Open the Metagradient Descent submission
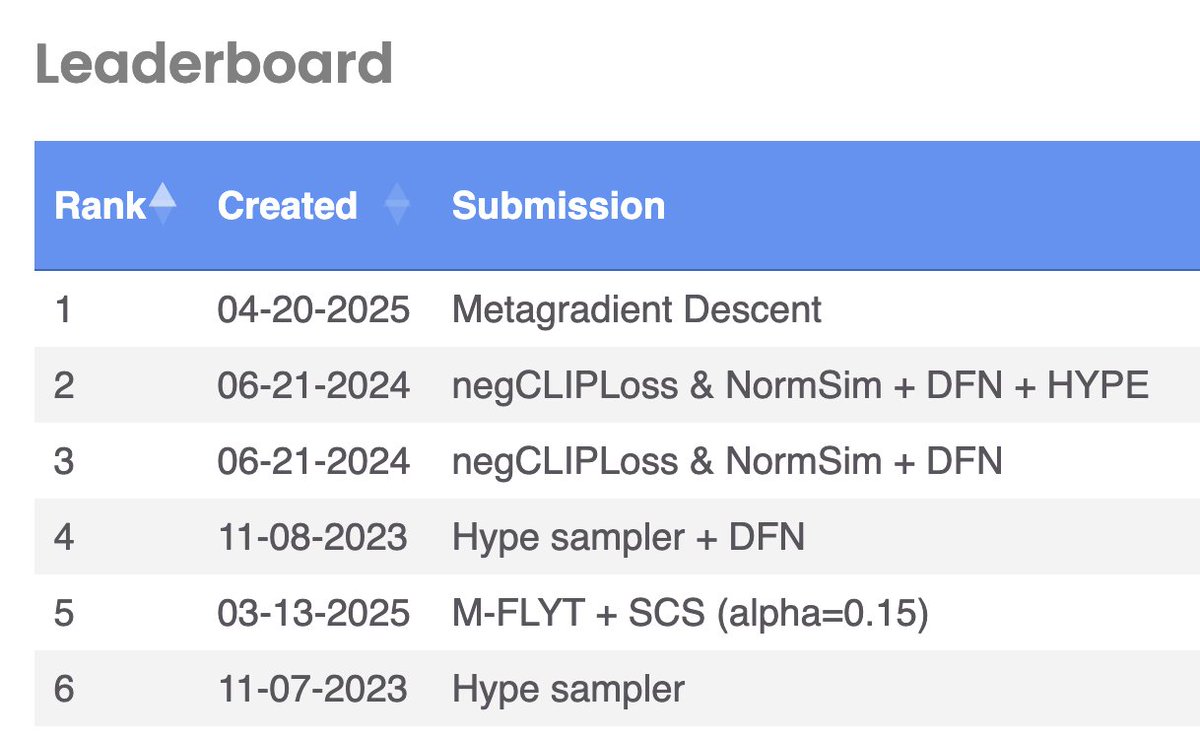1200x739 pixels. tap(637, 309)
